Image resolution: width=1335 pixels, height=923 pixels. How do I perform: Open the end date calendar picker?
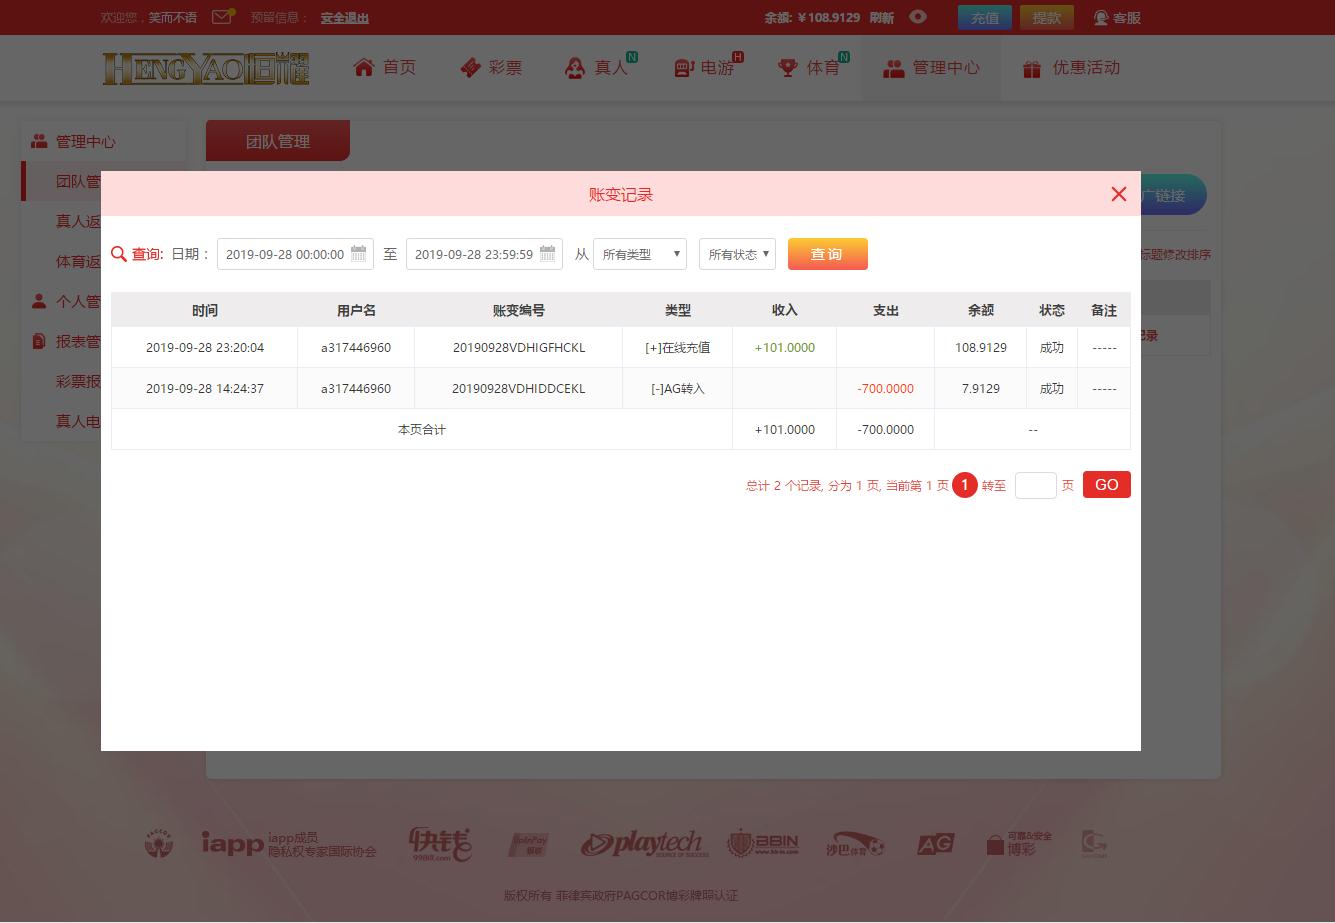[547, 253]
